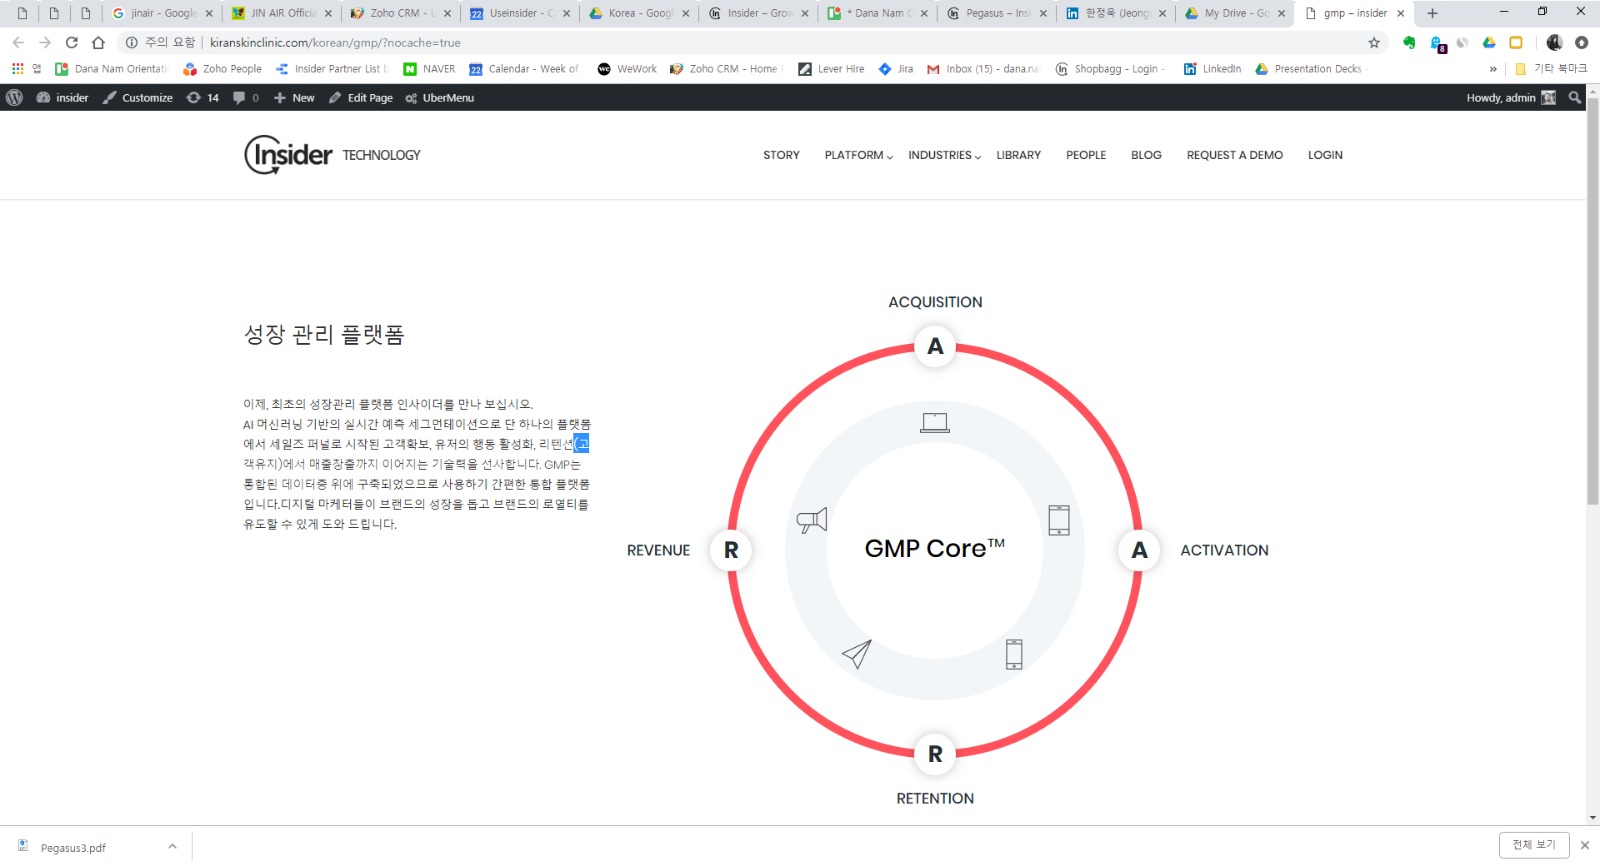Show hidden bookmarks overflow chevron

point(1493,69)
